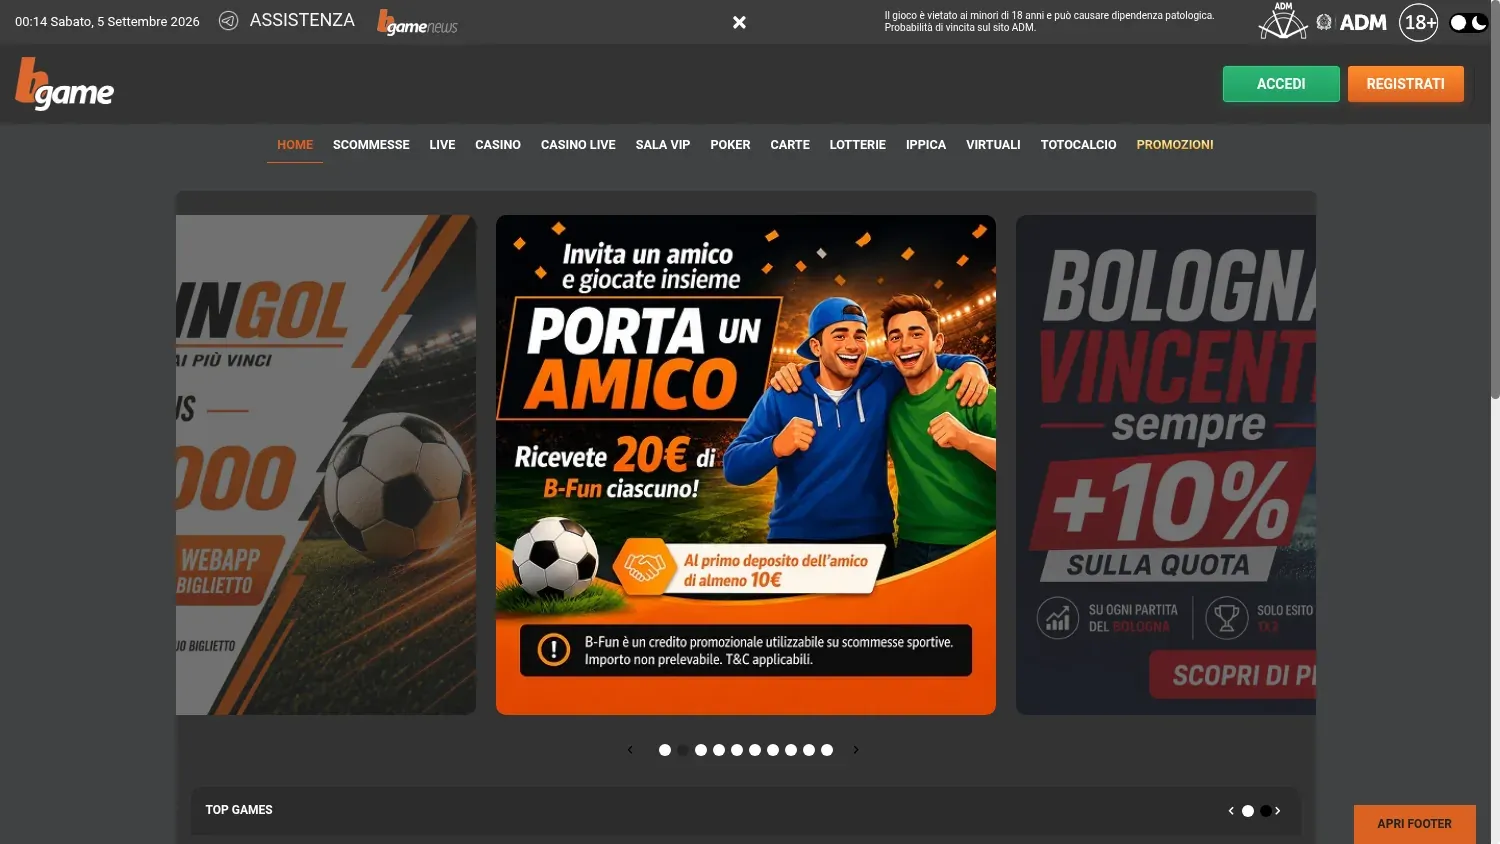Toggle the dark/light theme switch
Image resolution: width=1500 pixels, height=844 pixels.
[1468, 22]
